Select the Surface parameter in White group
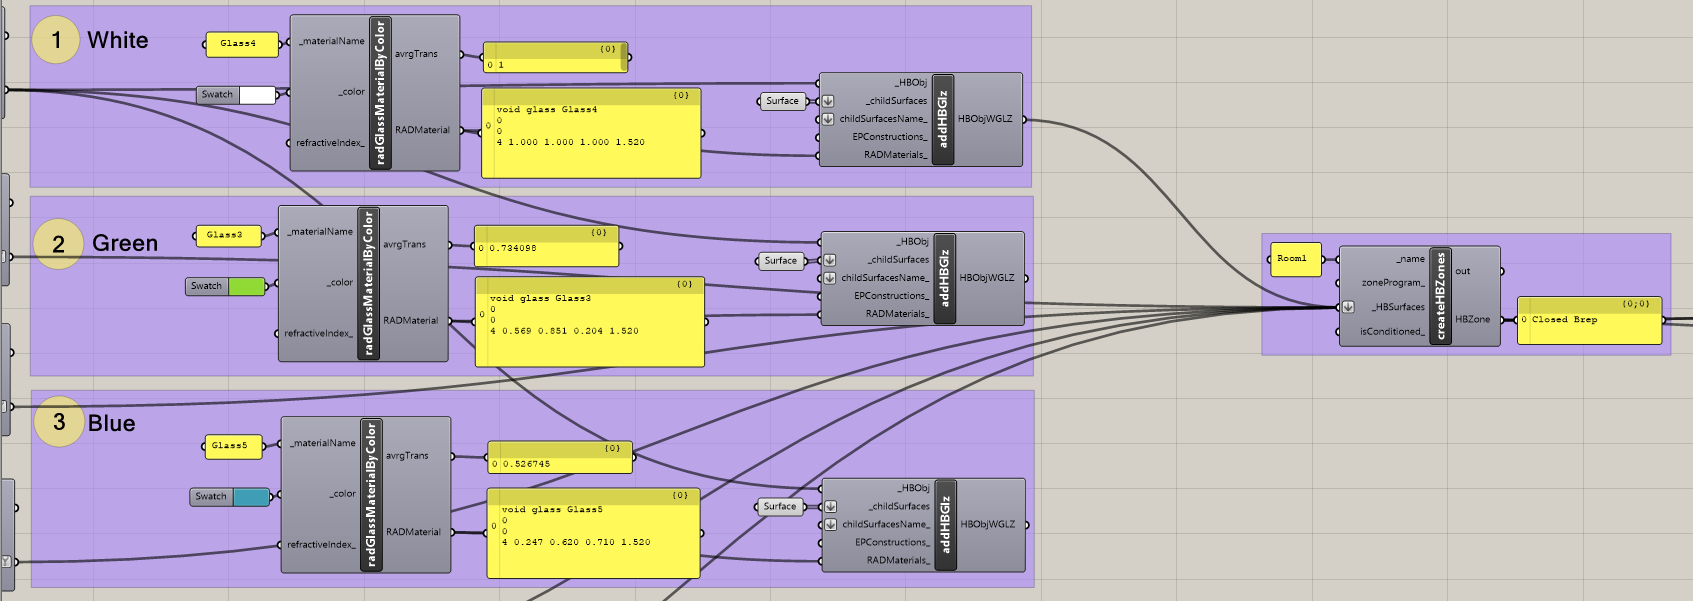Image resolution: width=1693 pixels, height=601 pixels. pos(782,101)
